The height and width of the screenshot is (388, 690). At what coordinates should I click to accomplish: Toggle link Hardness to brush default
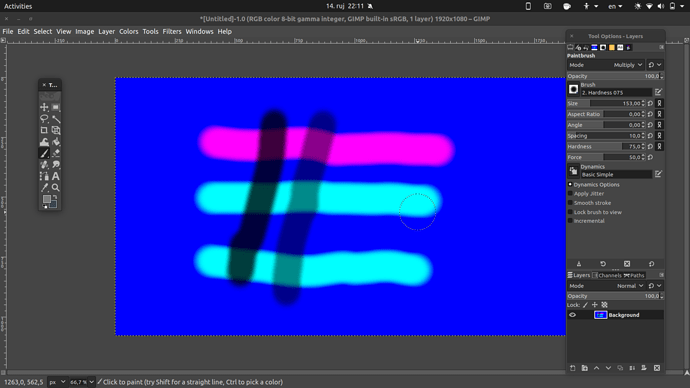659,146
